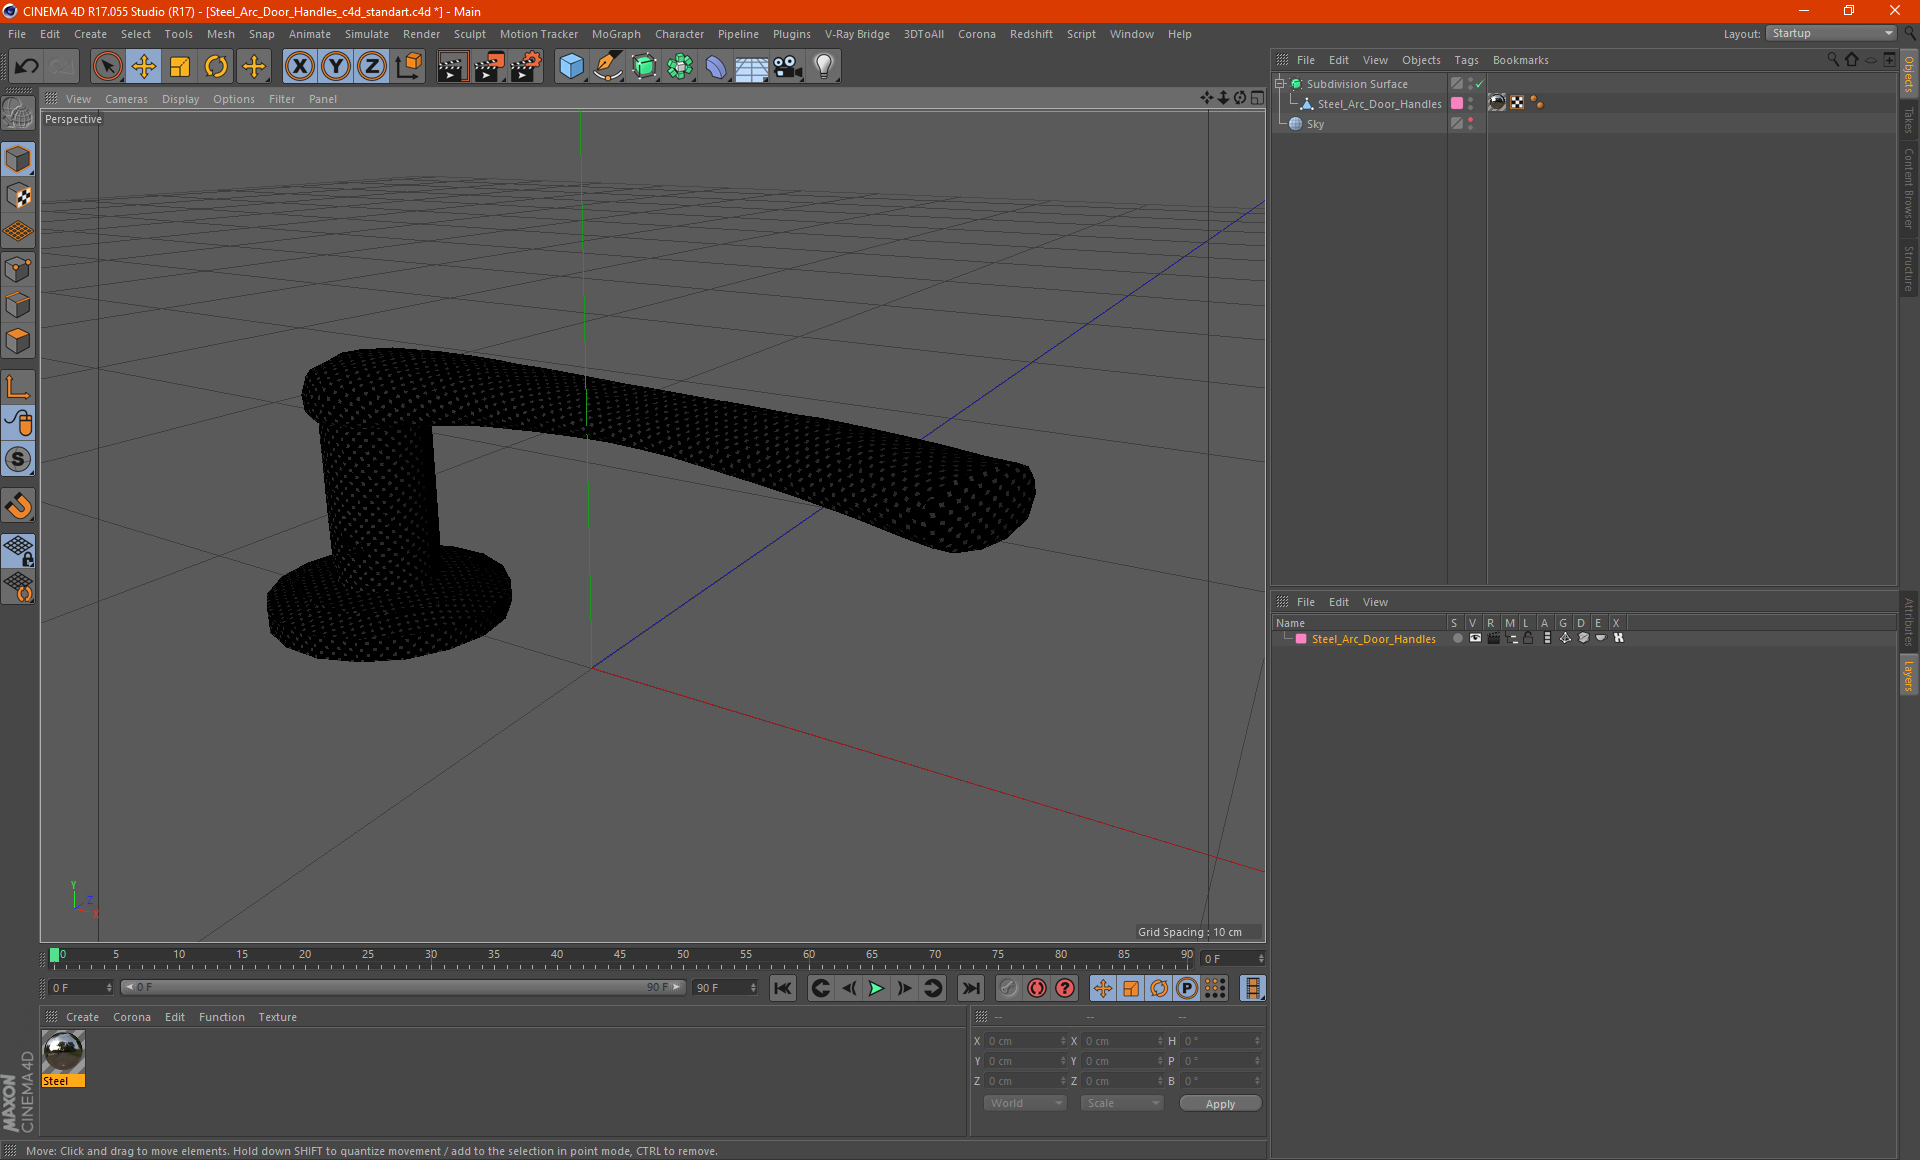Enable the Texture mode icon

[x=18, y=196]
